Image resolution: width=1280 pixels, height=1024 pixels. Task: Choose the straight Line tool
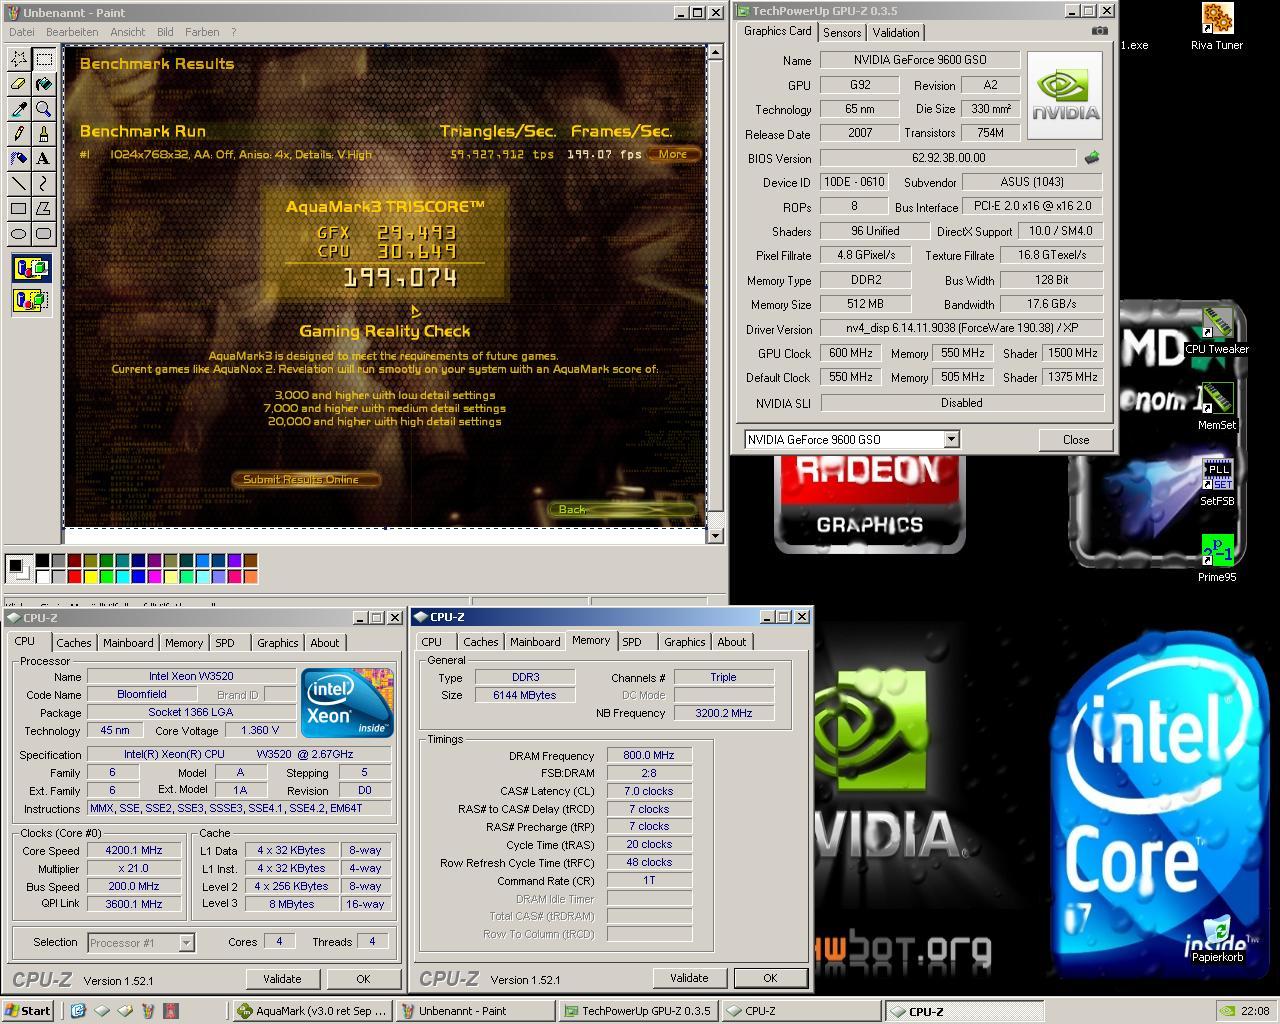[x=19, y=183]
